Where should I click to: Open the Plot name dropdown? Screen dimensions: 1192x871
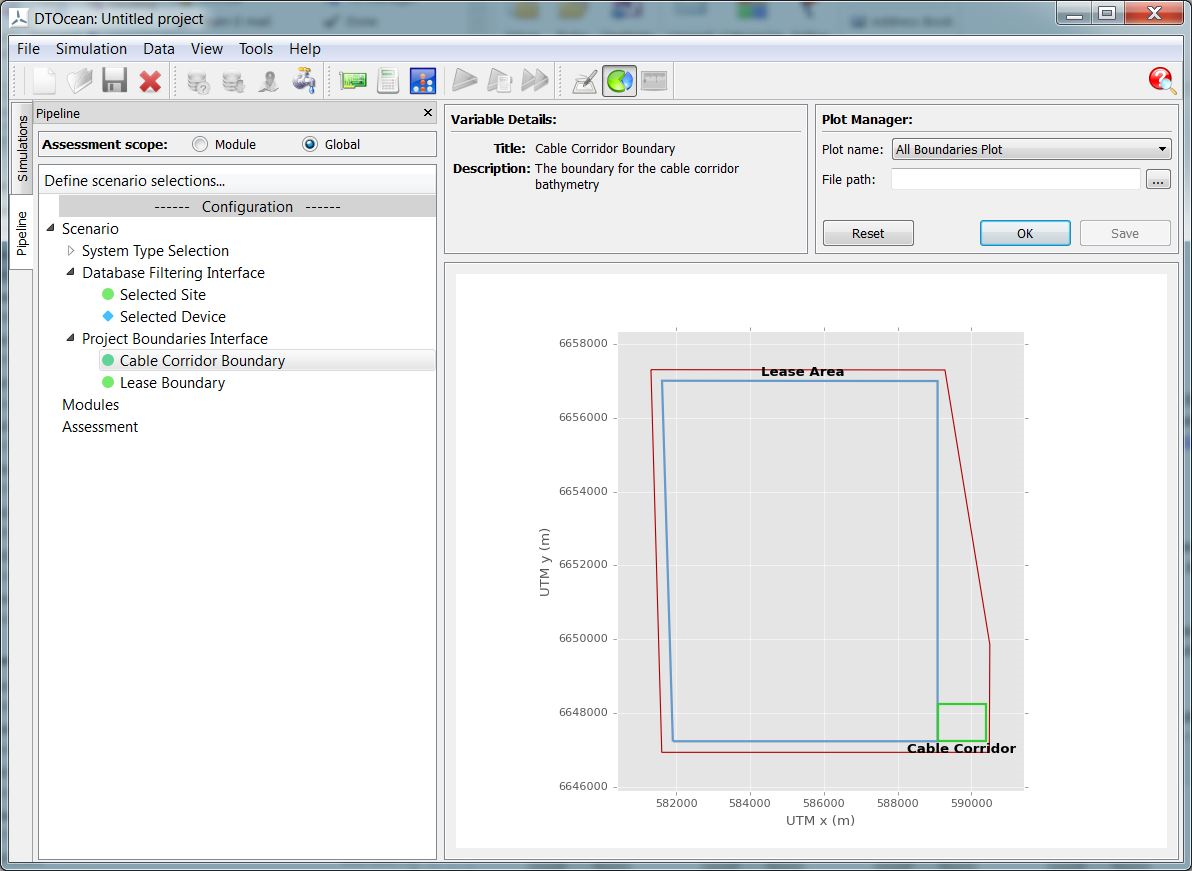tap(1030, 149)
